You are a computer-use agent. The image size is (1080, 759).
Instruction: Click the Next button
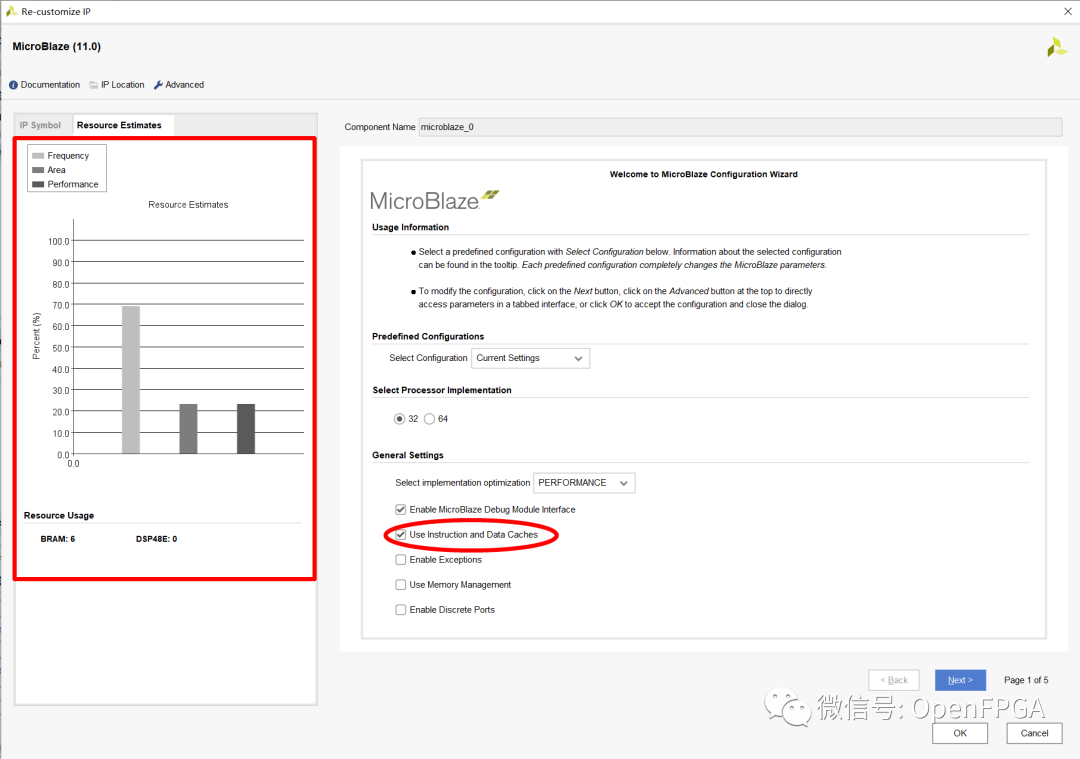tap(960, 680)
